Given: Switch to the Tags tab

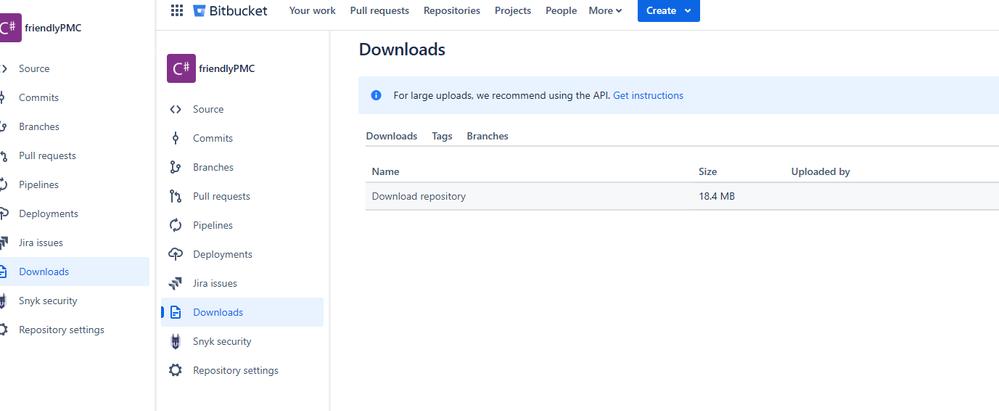Looking at the screenshot, I should [442, 136].
